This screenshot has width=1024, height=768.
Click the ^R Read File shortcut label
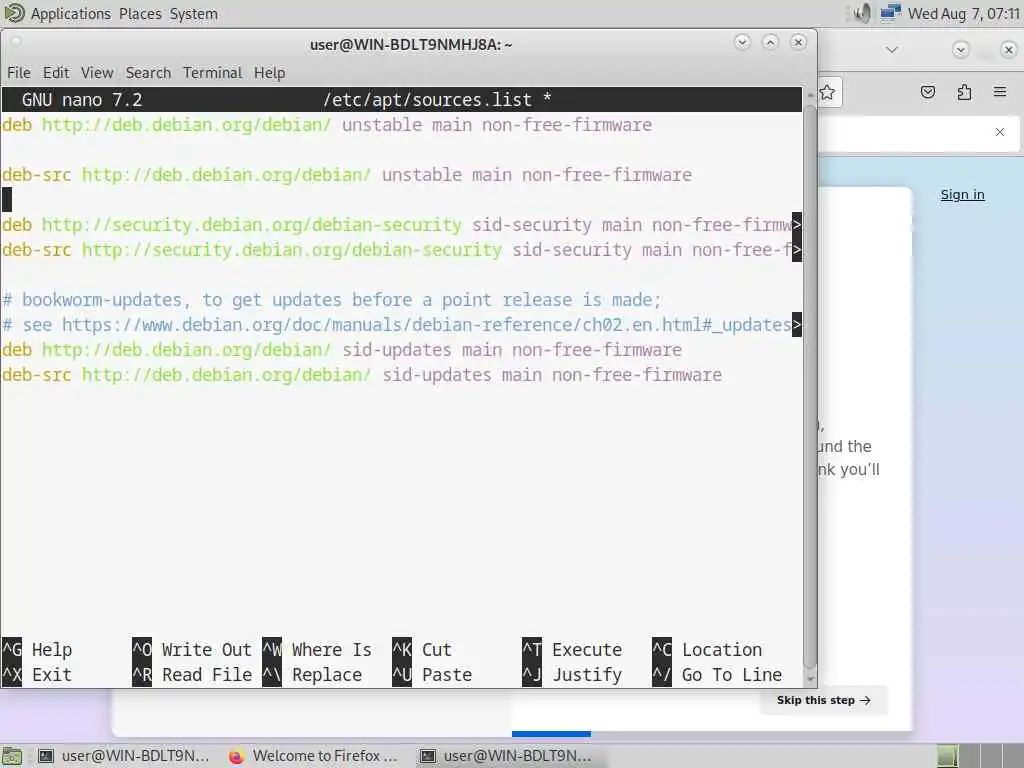[x=191, y=675]
